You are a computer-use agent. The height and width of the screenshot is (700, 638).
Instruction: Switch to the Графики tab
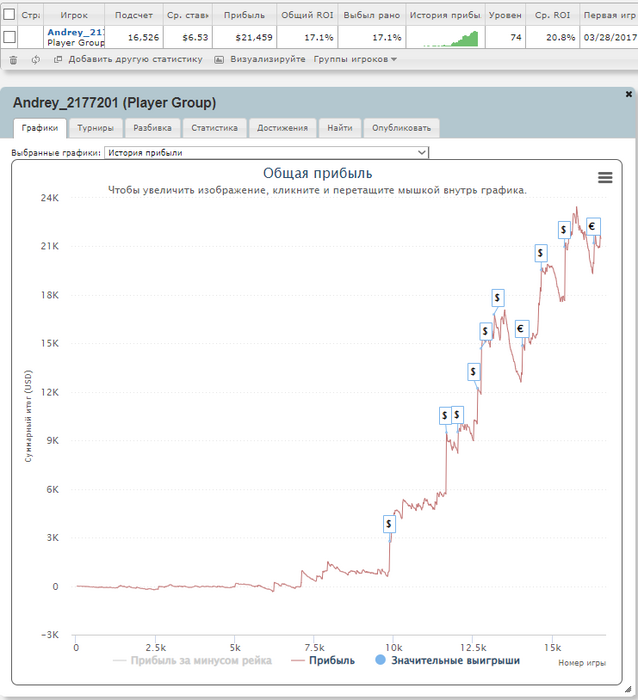coord(40,128)
